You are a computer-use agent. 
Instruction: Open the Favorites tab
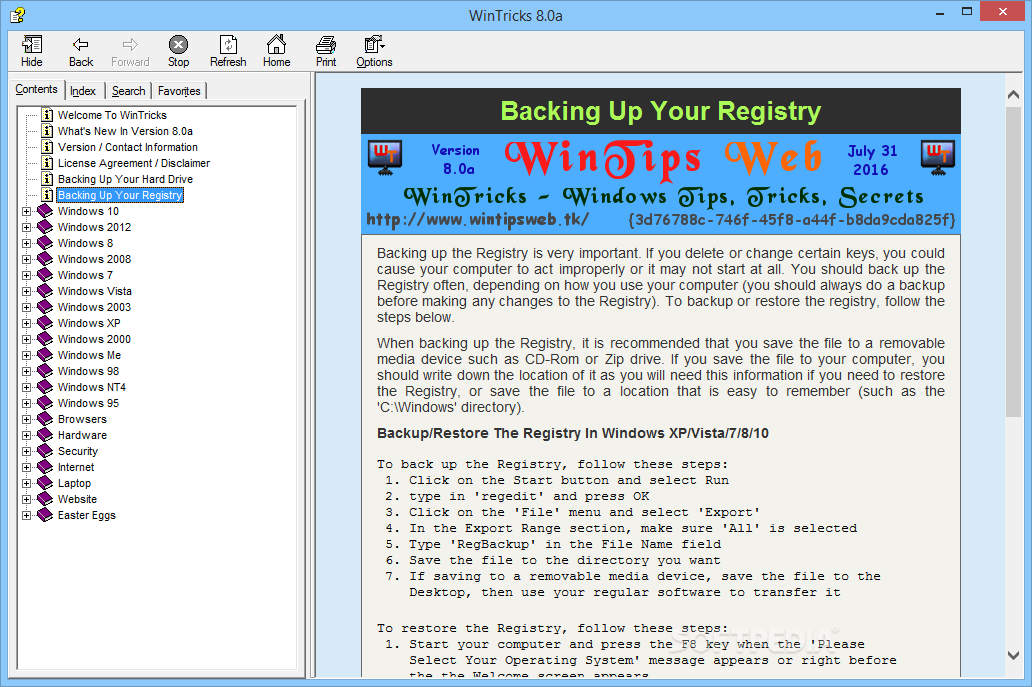point(179,91)
